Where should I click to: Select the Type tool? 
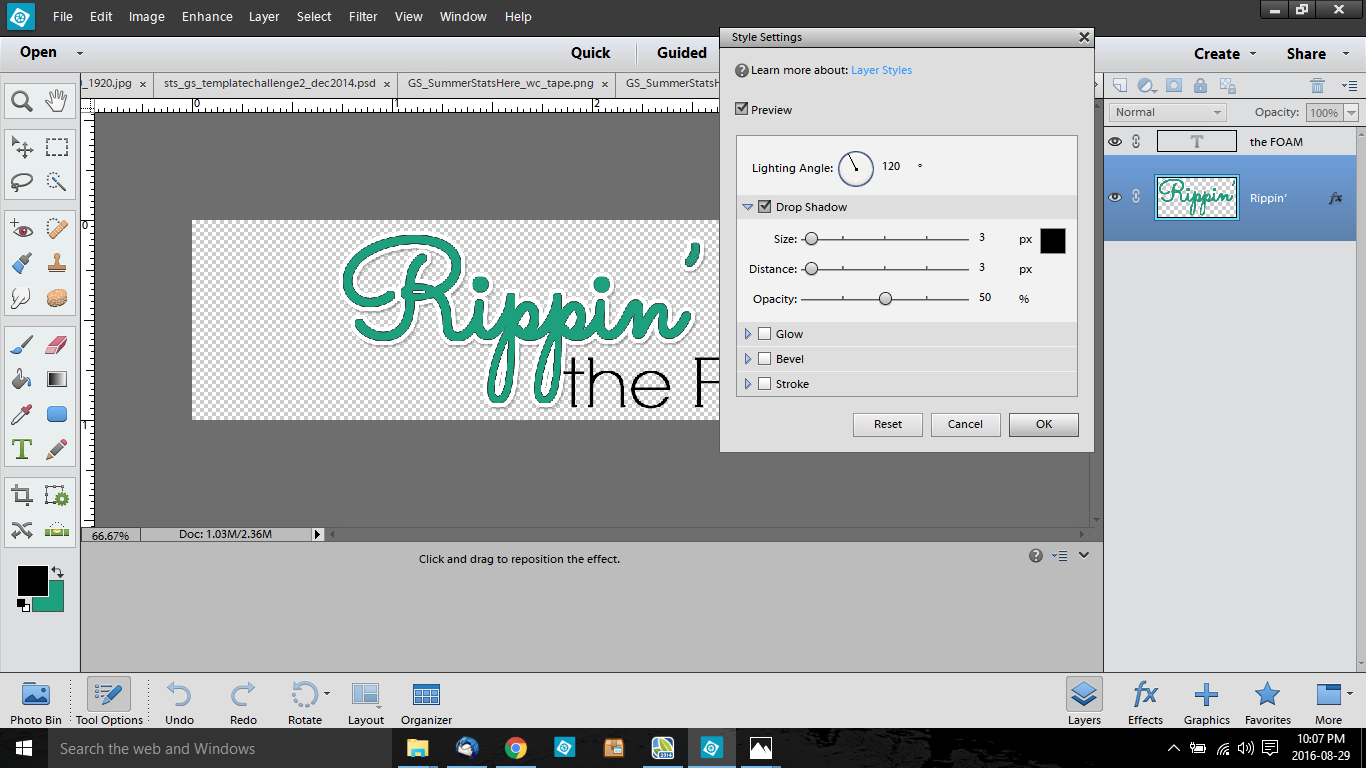[21, 449]
